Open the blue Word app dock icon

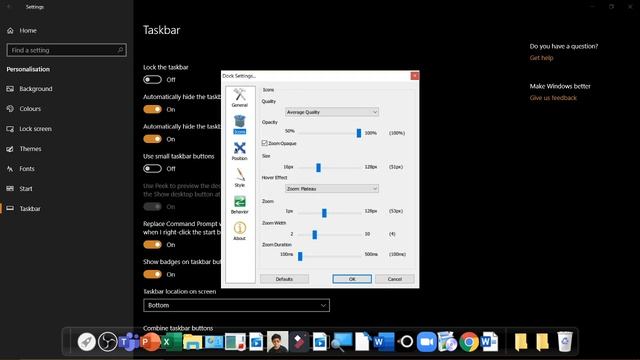pyautogui.click(x=384, y=342)
